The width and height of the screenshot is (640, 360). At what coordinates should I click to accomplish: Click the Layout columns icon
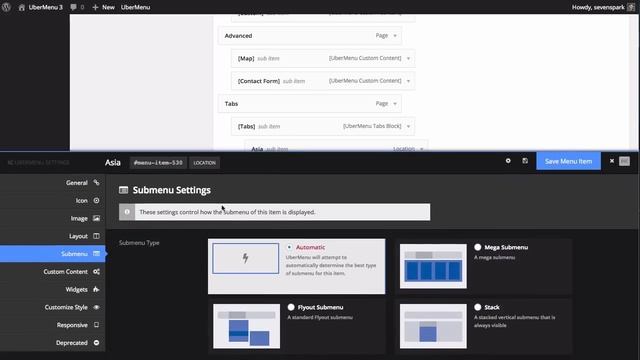click(x=96, y=236)
